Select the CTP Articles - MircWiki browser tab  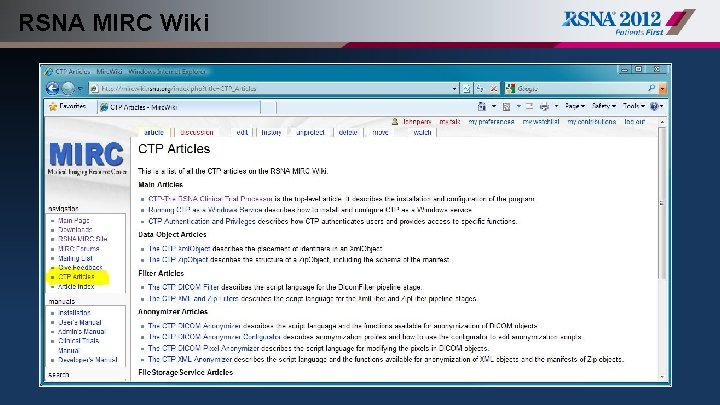pyautogui.click(x=179, y=107)
